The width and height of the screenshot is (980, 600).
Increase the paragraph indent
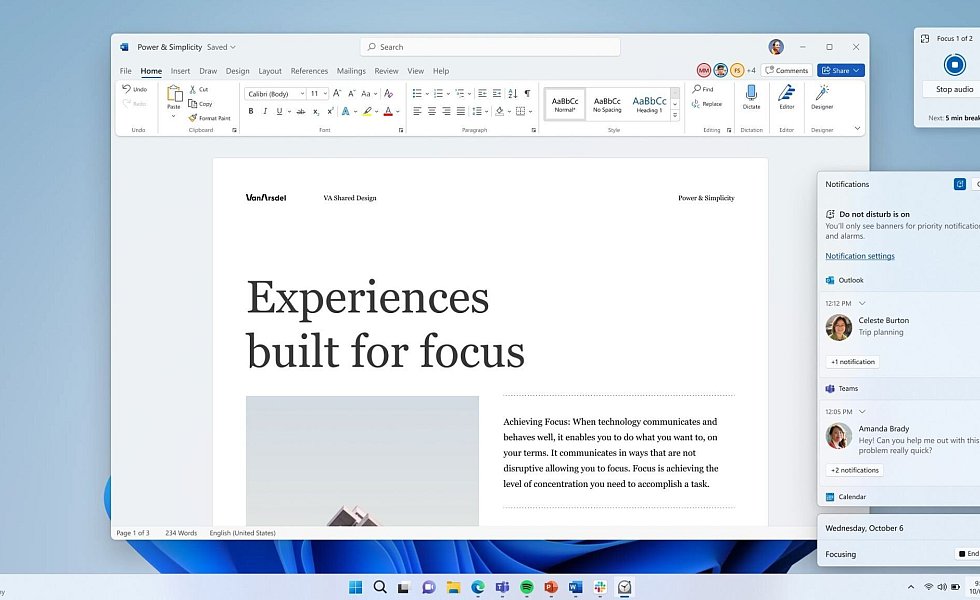pyautogui.click(x=497, y=93)
